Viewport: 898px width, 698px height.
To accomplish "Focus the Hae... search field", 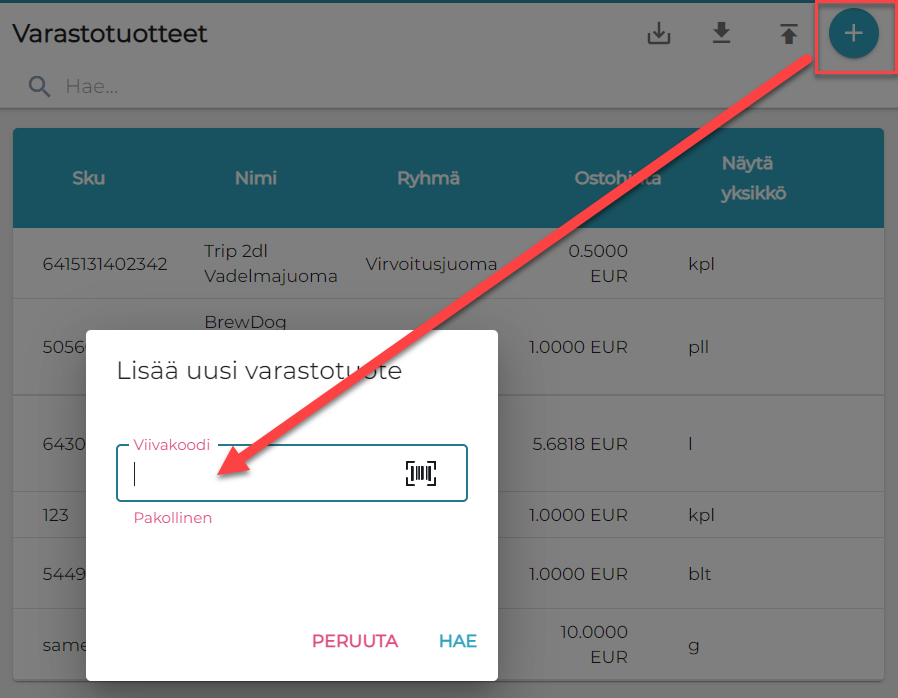I will pyautogui.click(x=300, y=87).
